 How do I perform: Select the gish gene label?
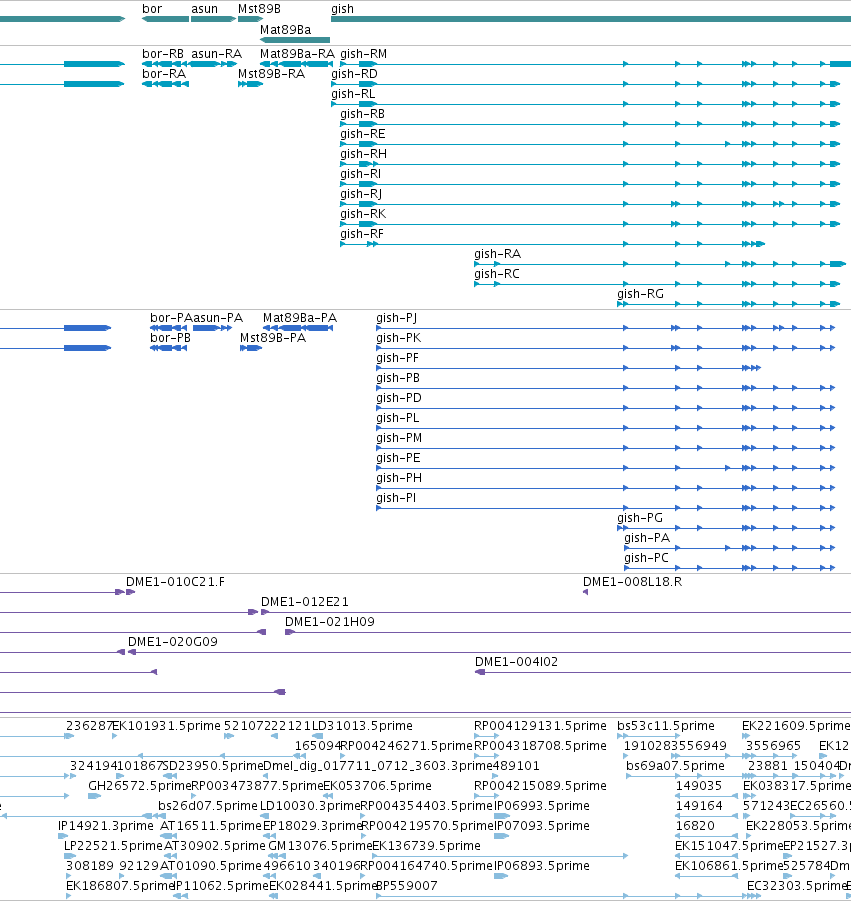click(x=342, y=9)
